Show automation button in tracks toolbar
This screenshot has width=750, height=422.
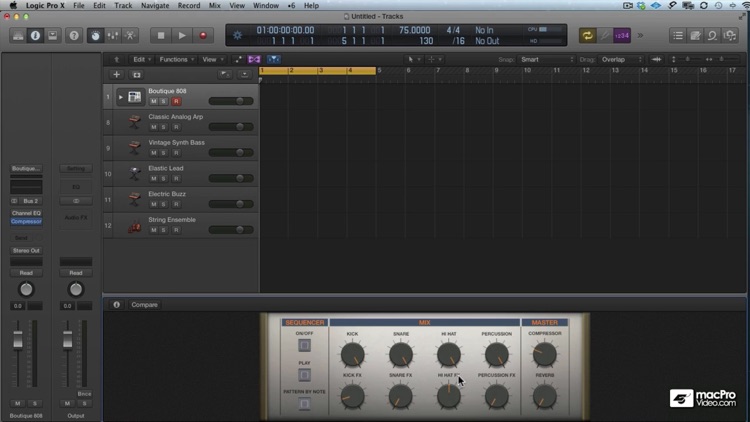(x=238, y=59)
